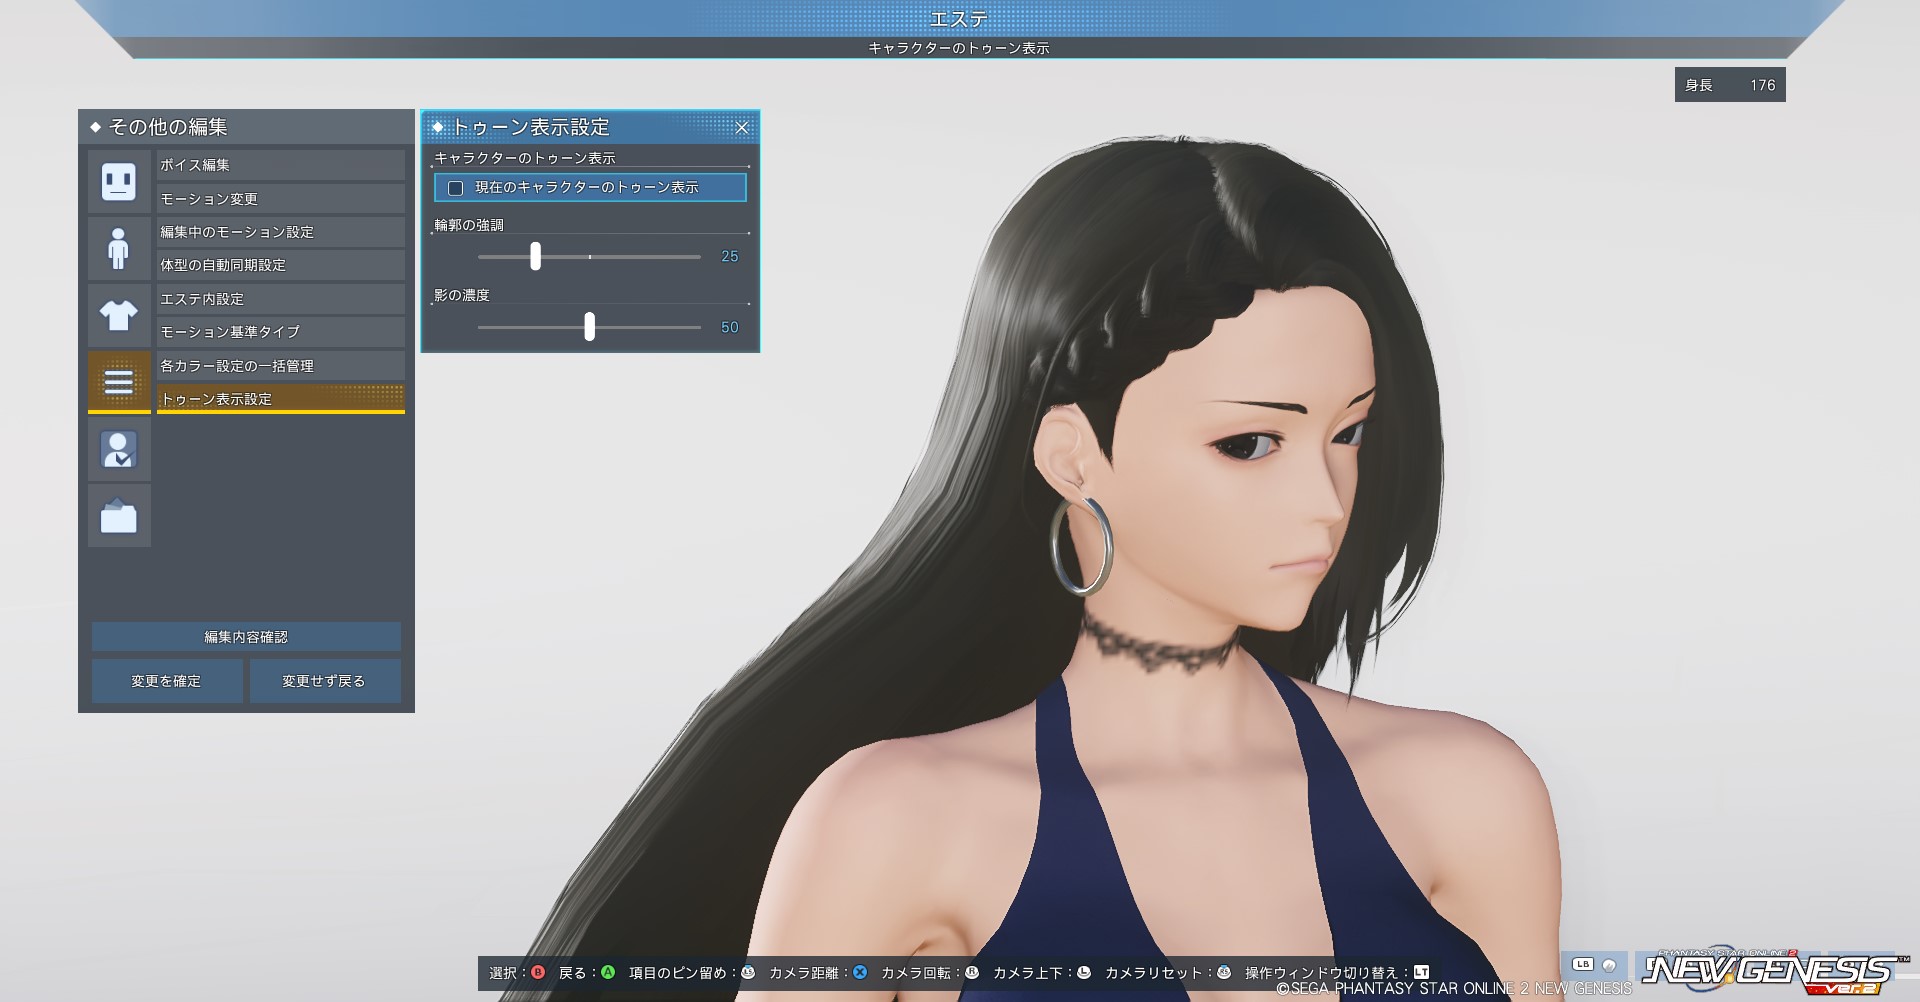This screenshot has width=1920, height=1002.
Task: Open the T-shirt outfit category icon
Action: click(x=119, y=315)
